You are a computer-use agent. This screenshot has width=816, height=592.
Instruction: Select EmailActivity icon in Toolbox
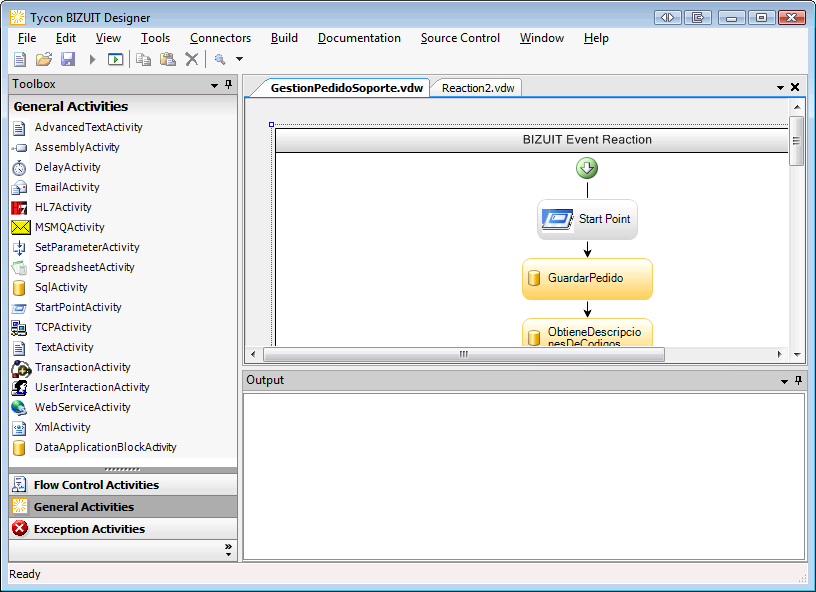click(x=19, y=187)
